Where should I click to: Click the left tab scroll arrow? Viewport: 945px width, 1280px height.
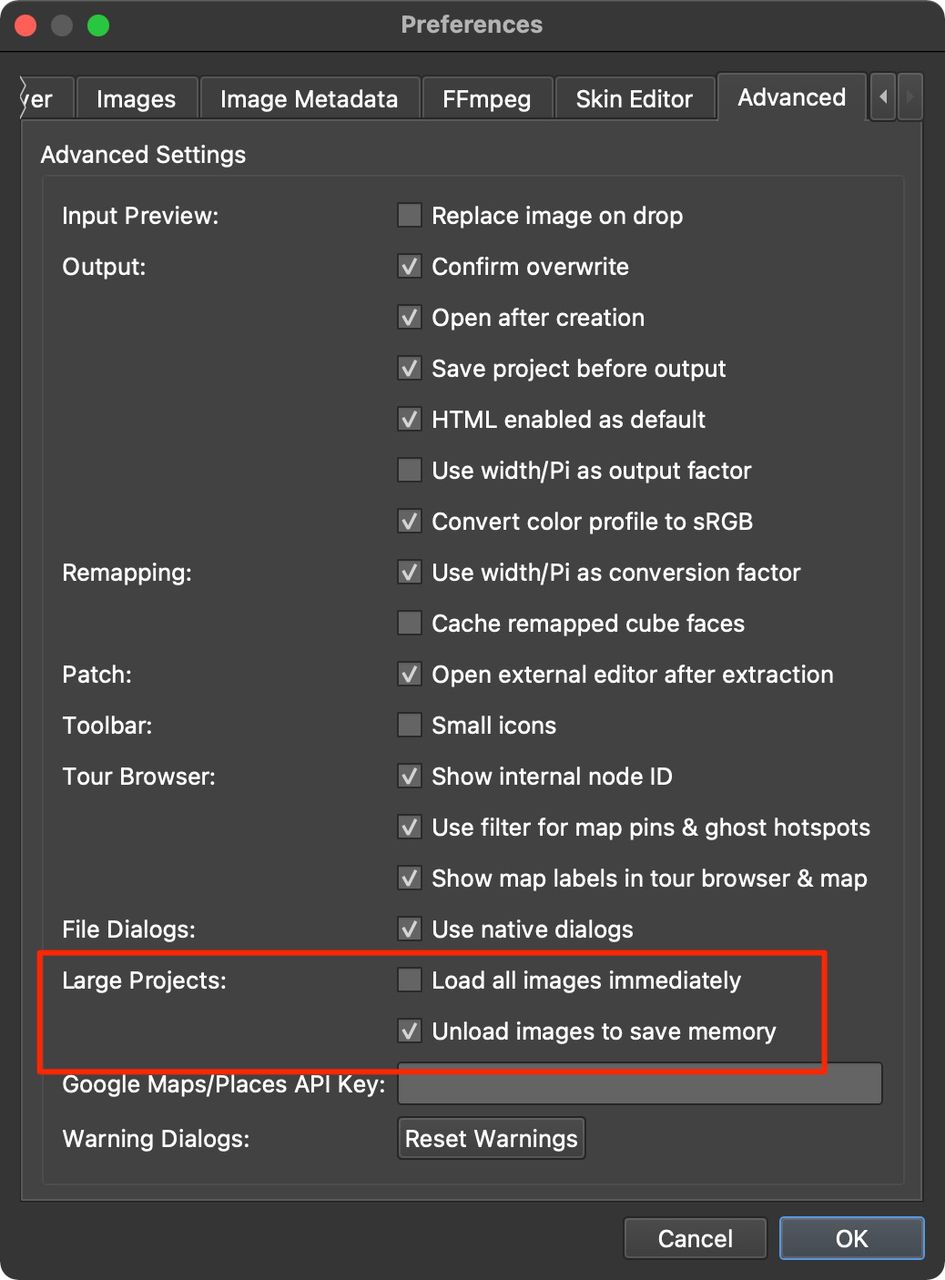coord(882,97)
